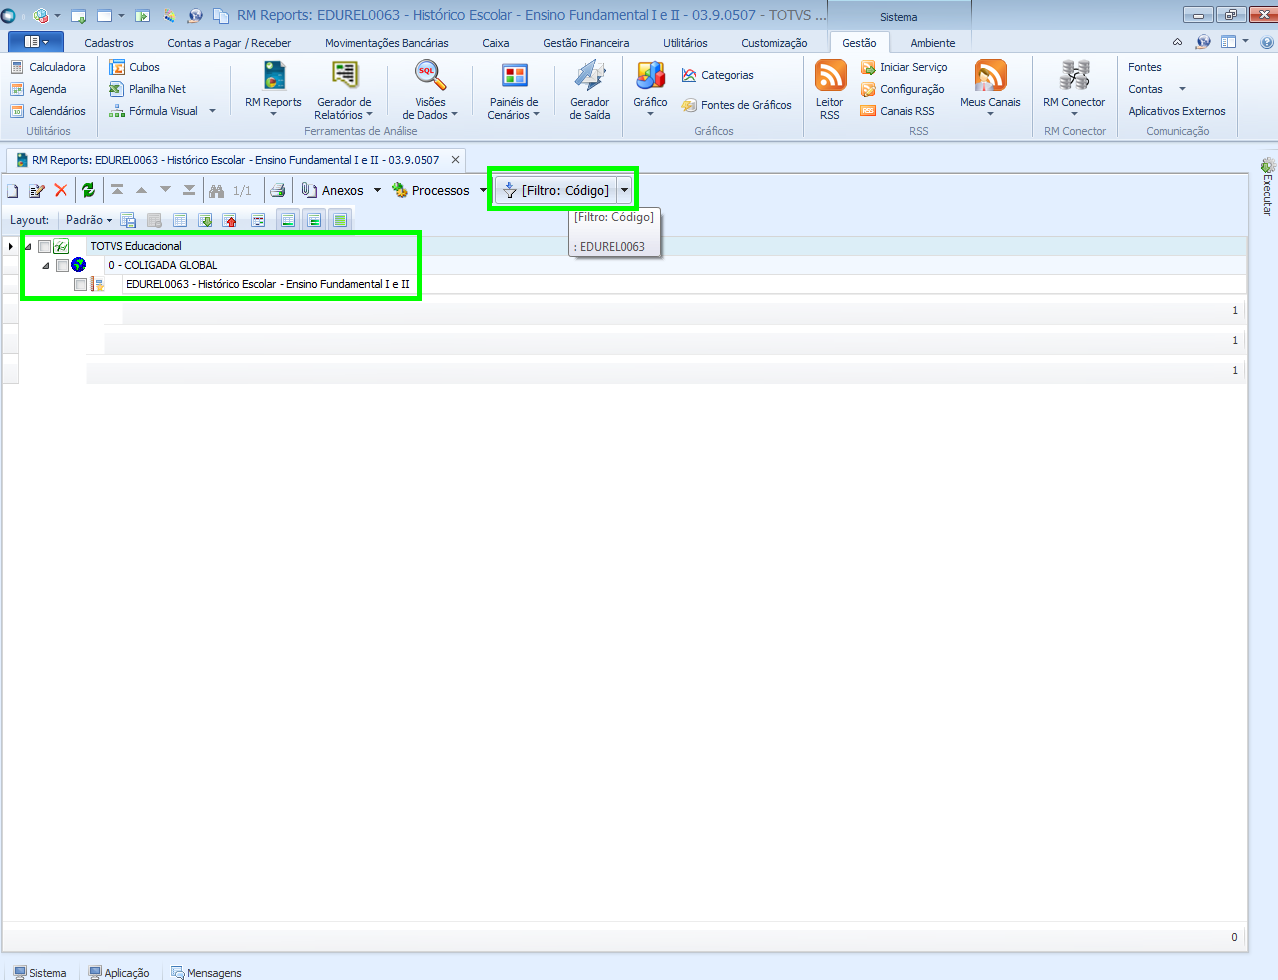Open RSS Configuração
1278x980 pixels.
tap(902, 89)
